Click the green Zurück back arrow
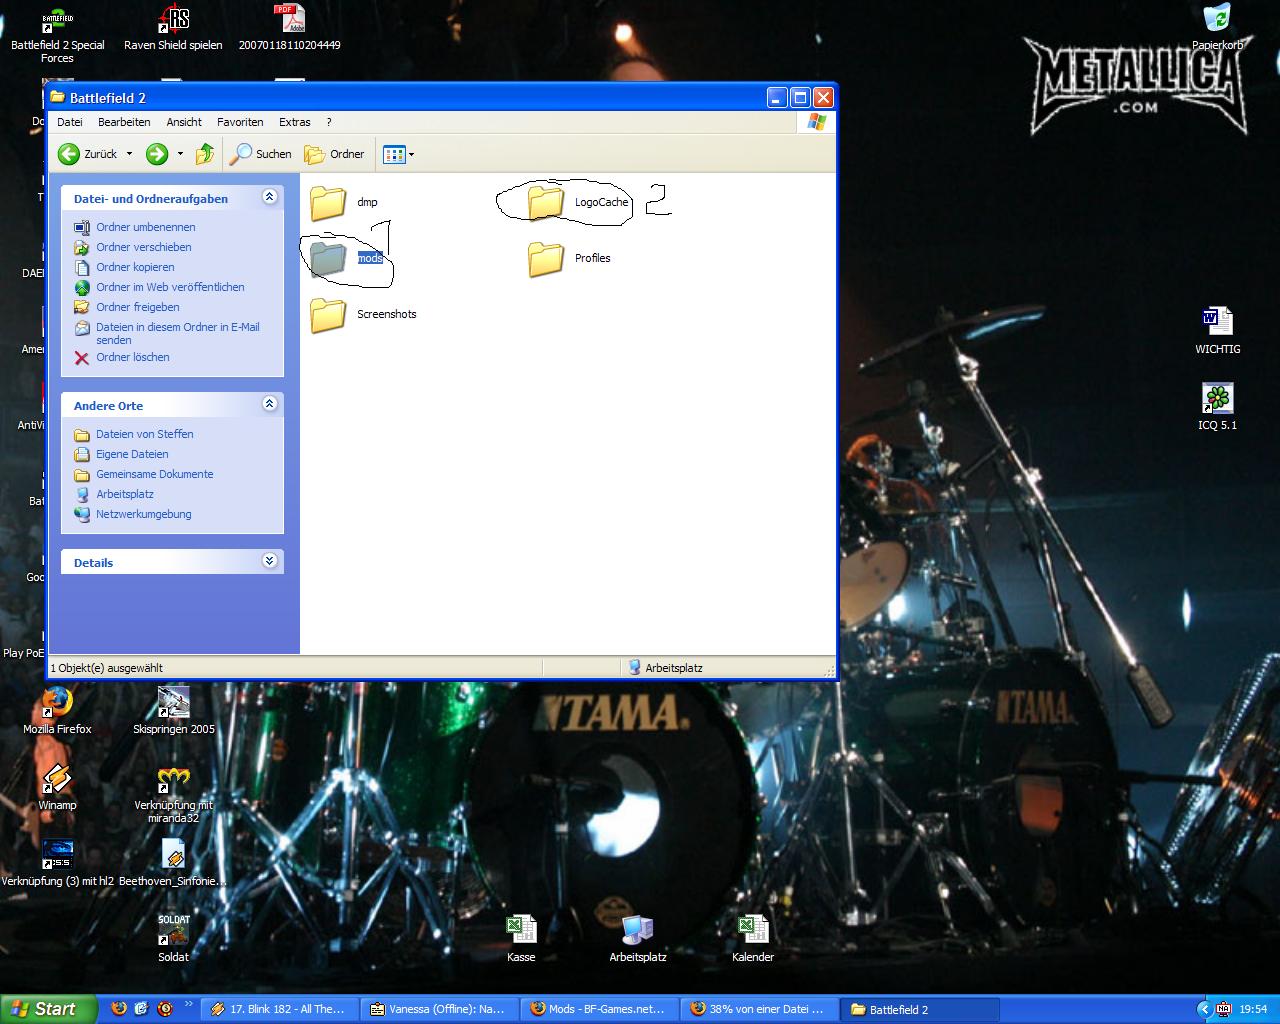Screen dimensions: 1280x1024 (x=69, y=154)
